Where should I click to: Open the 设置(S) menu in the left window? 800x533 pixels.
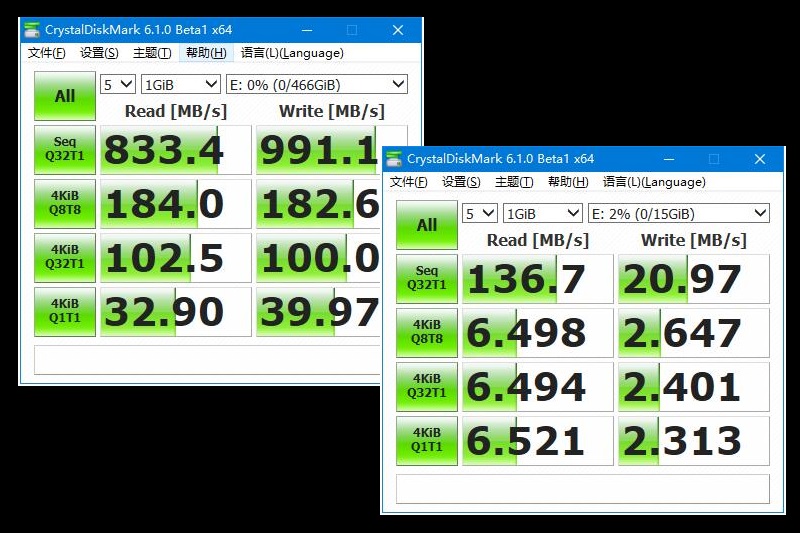point(99,53)
